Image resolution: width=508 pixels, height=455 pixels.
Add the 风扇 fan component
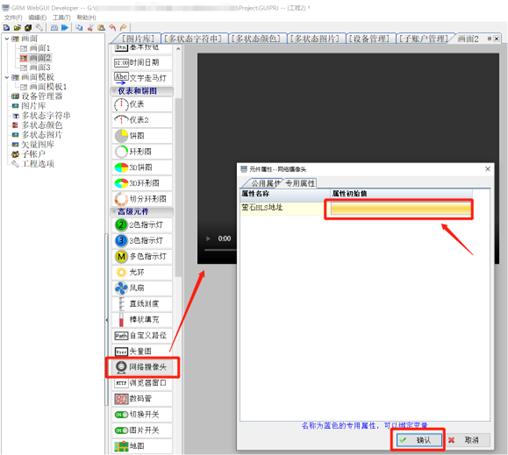pos(142,288)
